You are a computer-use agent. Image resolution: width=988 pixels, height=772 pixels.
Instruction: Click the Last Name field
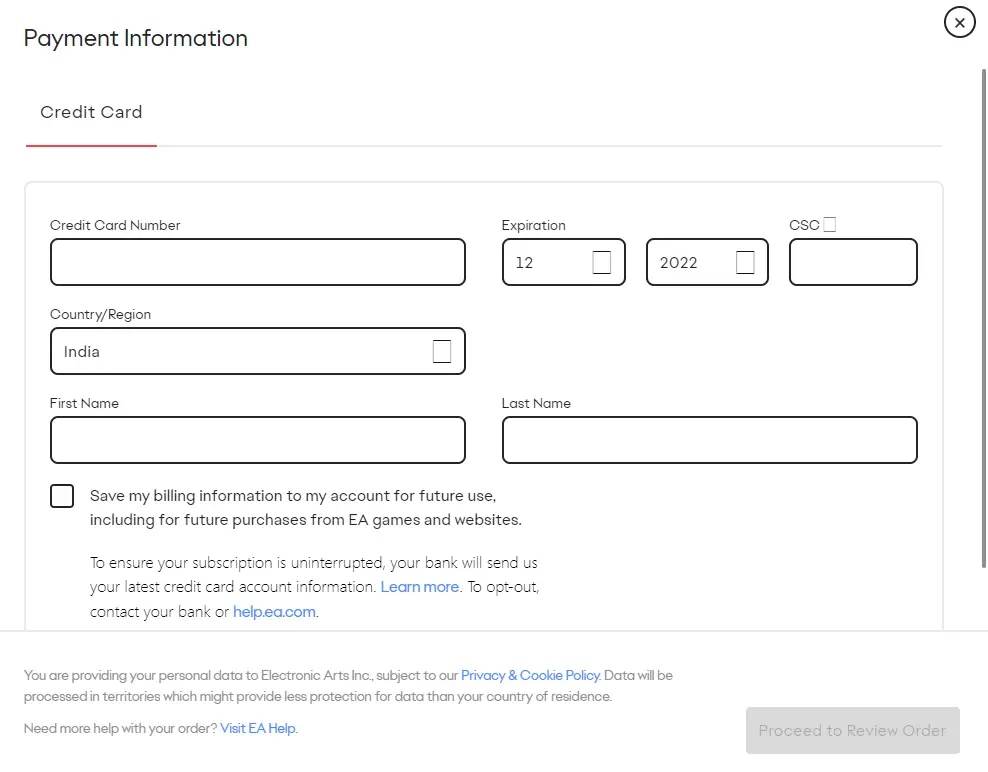(709, 440)
